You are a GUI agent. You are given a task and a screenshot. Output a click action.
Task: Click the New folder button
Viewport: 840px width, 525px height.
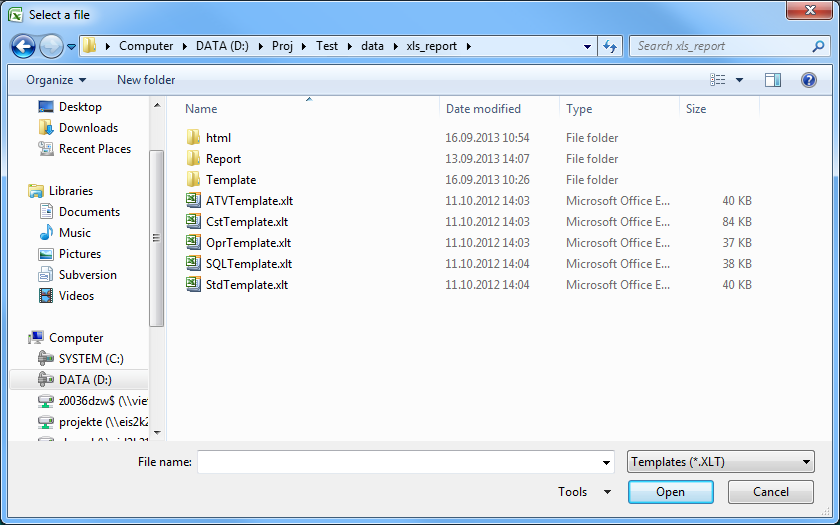point(146,80)
